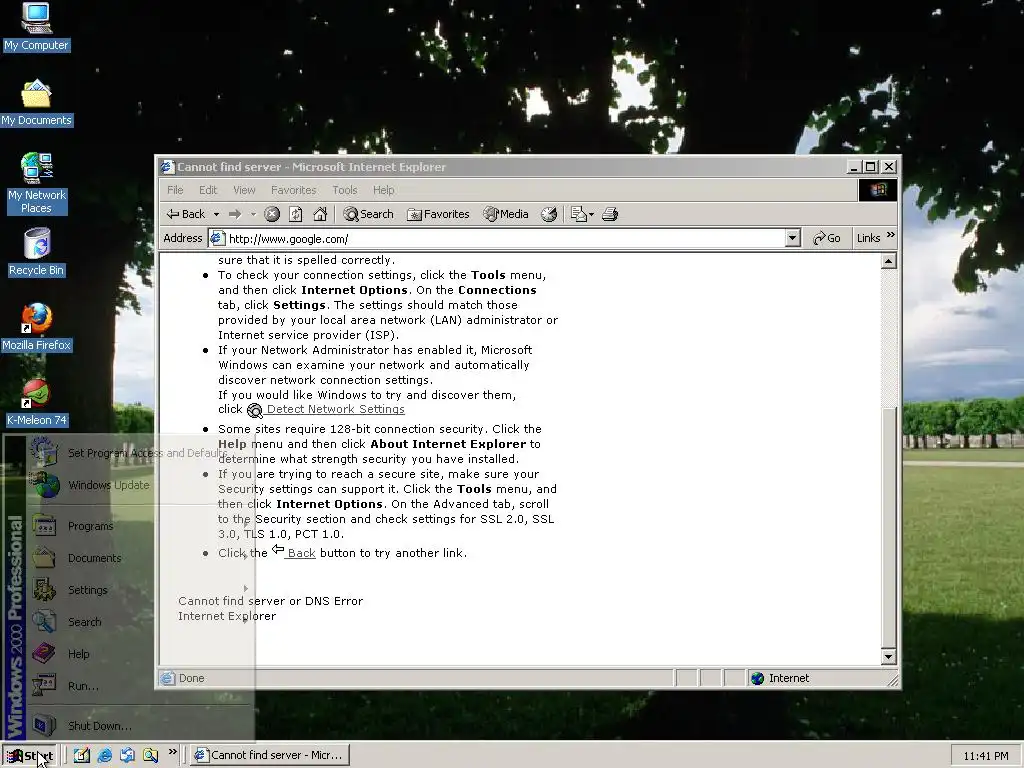Launch Internet Explorer from quick launch
Viewport: 1024px width, 768px height.
(104, 756)
